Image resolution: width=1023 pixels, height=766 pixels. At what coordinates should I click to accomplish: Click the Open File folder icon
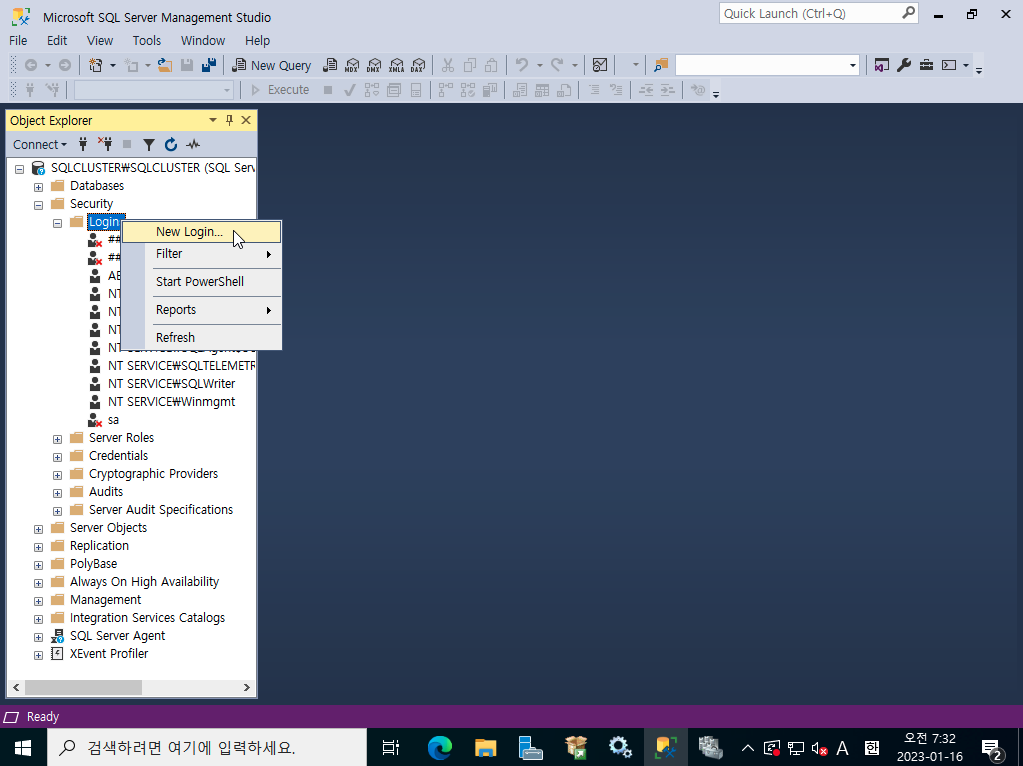(x=165, y=65)
